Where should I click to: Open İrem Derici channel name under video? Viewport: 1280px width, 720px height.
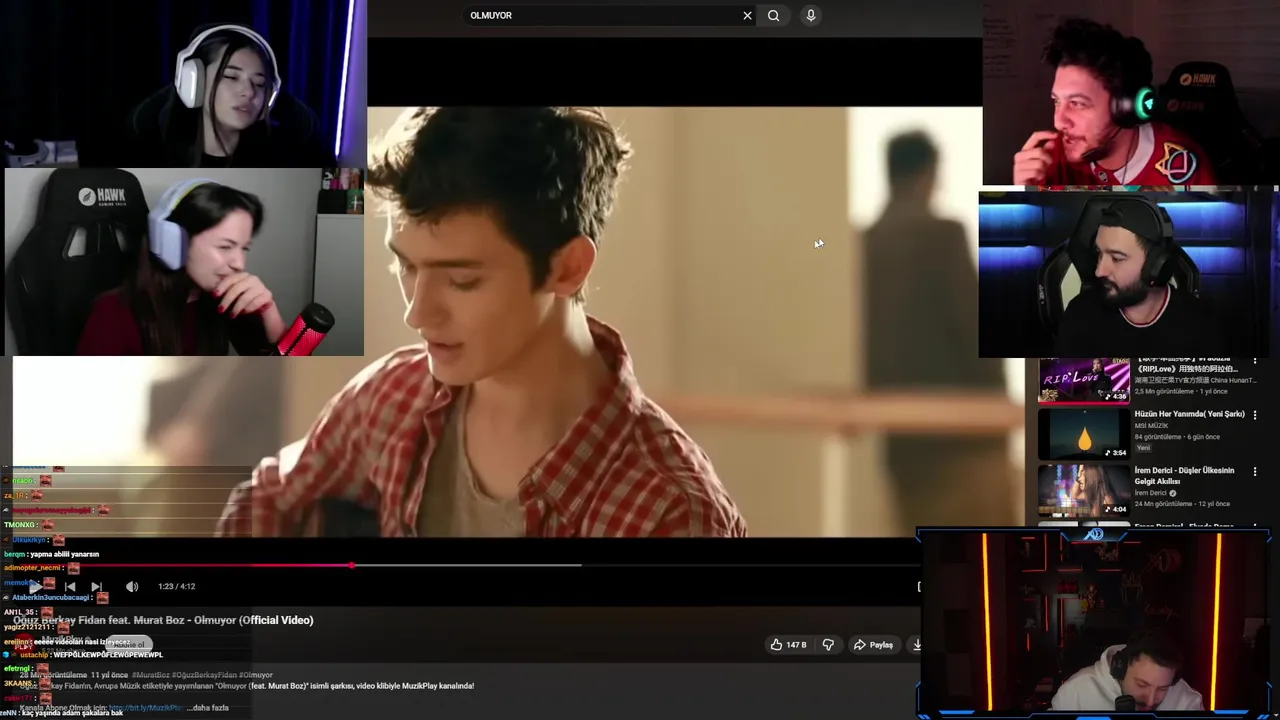1150,493
